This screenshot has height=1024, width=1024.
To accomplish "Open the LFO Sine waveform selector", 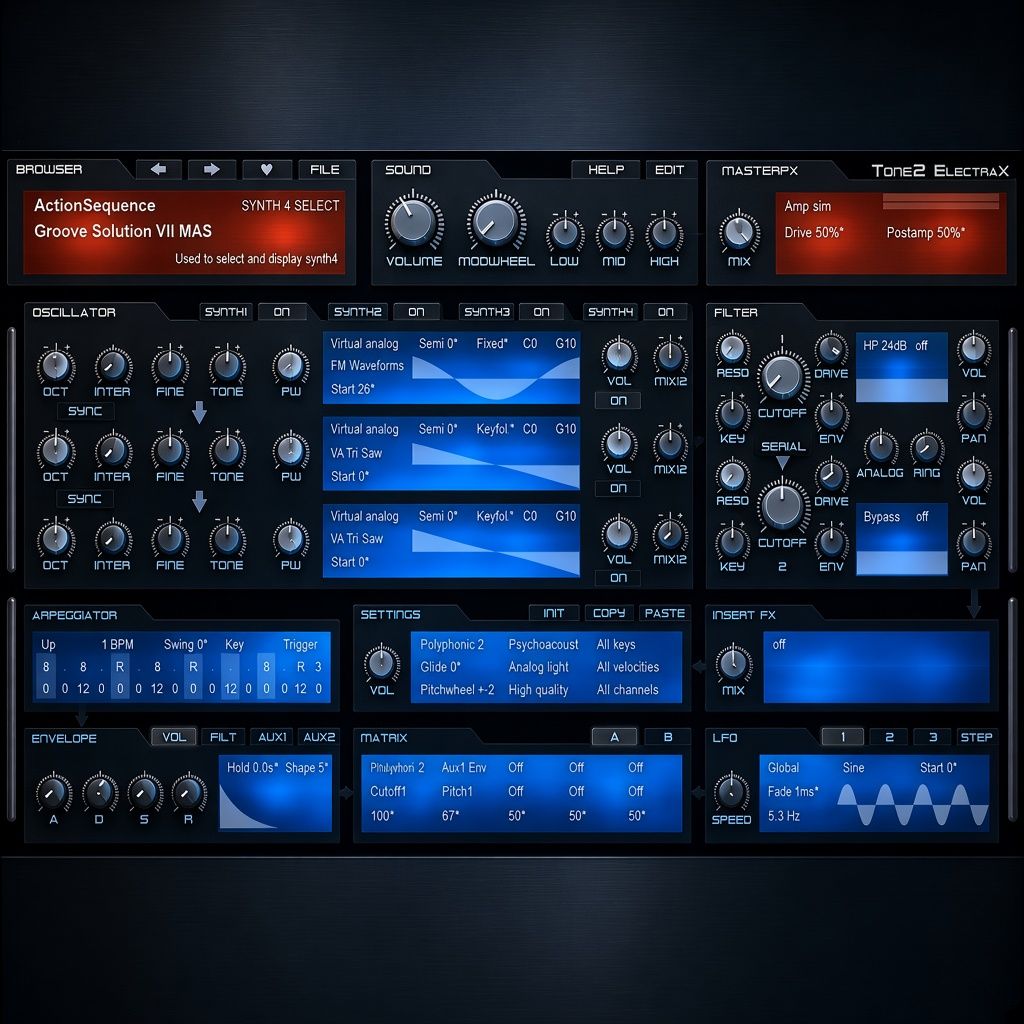I will [x=853, y=767].
